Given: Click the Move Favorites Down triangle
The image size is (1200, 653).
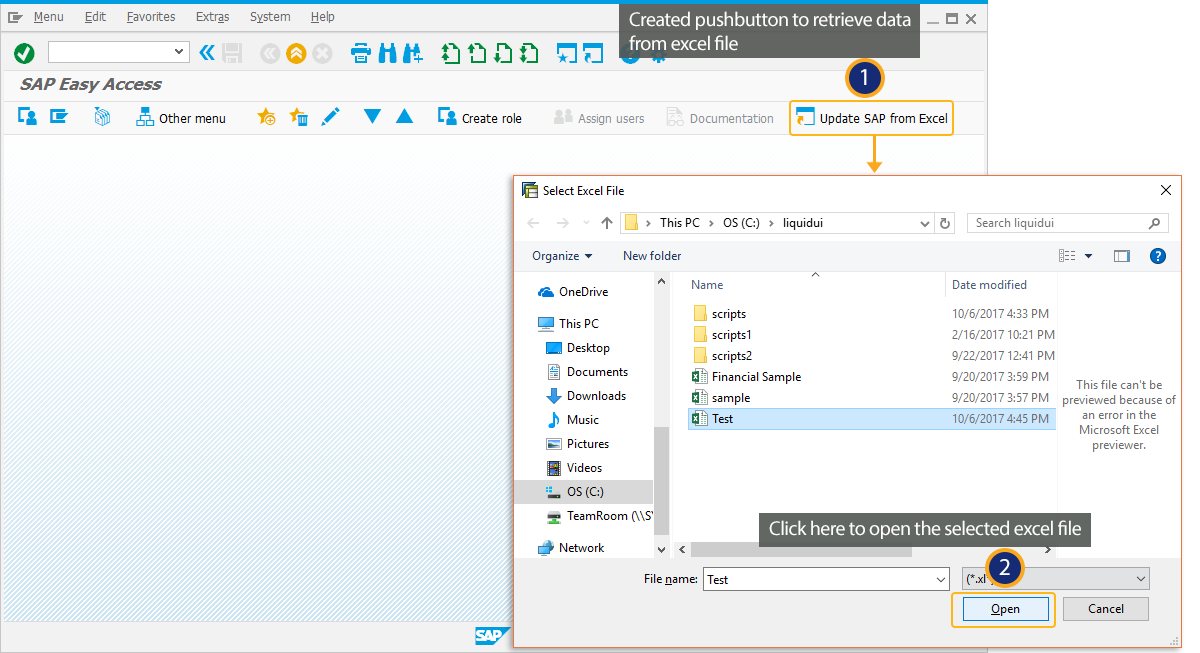Looking at the screenshot, I should click(373, 117).
